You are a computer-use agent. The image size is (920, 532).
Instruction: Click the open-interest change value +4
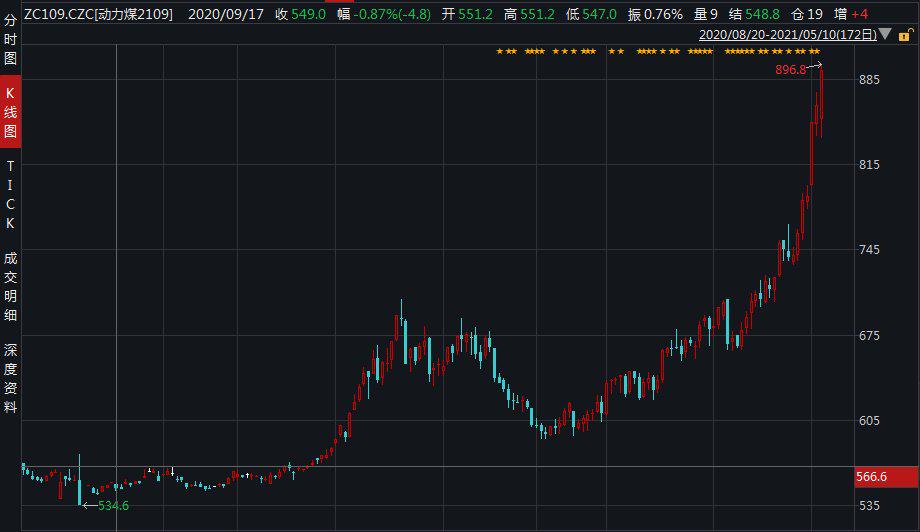(860, 14)
